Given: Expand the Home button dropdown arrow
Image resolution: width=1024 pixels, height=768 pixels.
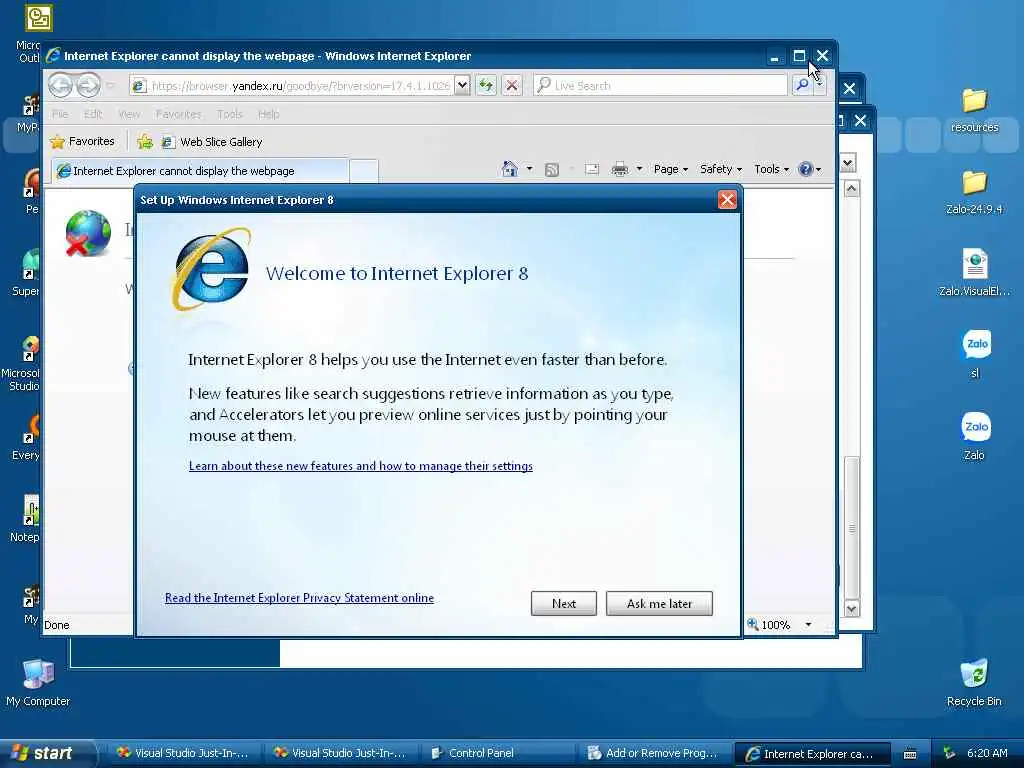Looking at the screenshot, I should [530, 169].
